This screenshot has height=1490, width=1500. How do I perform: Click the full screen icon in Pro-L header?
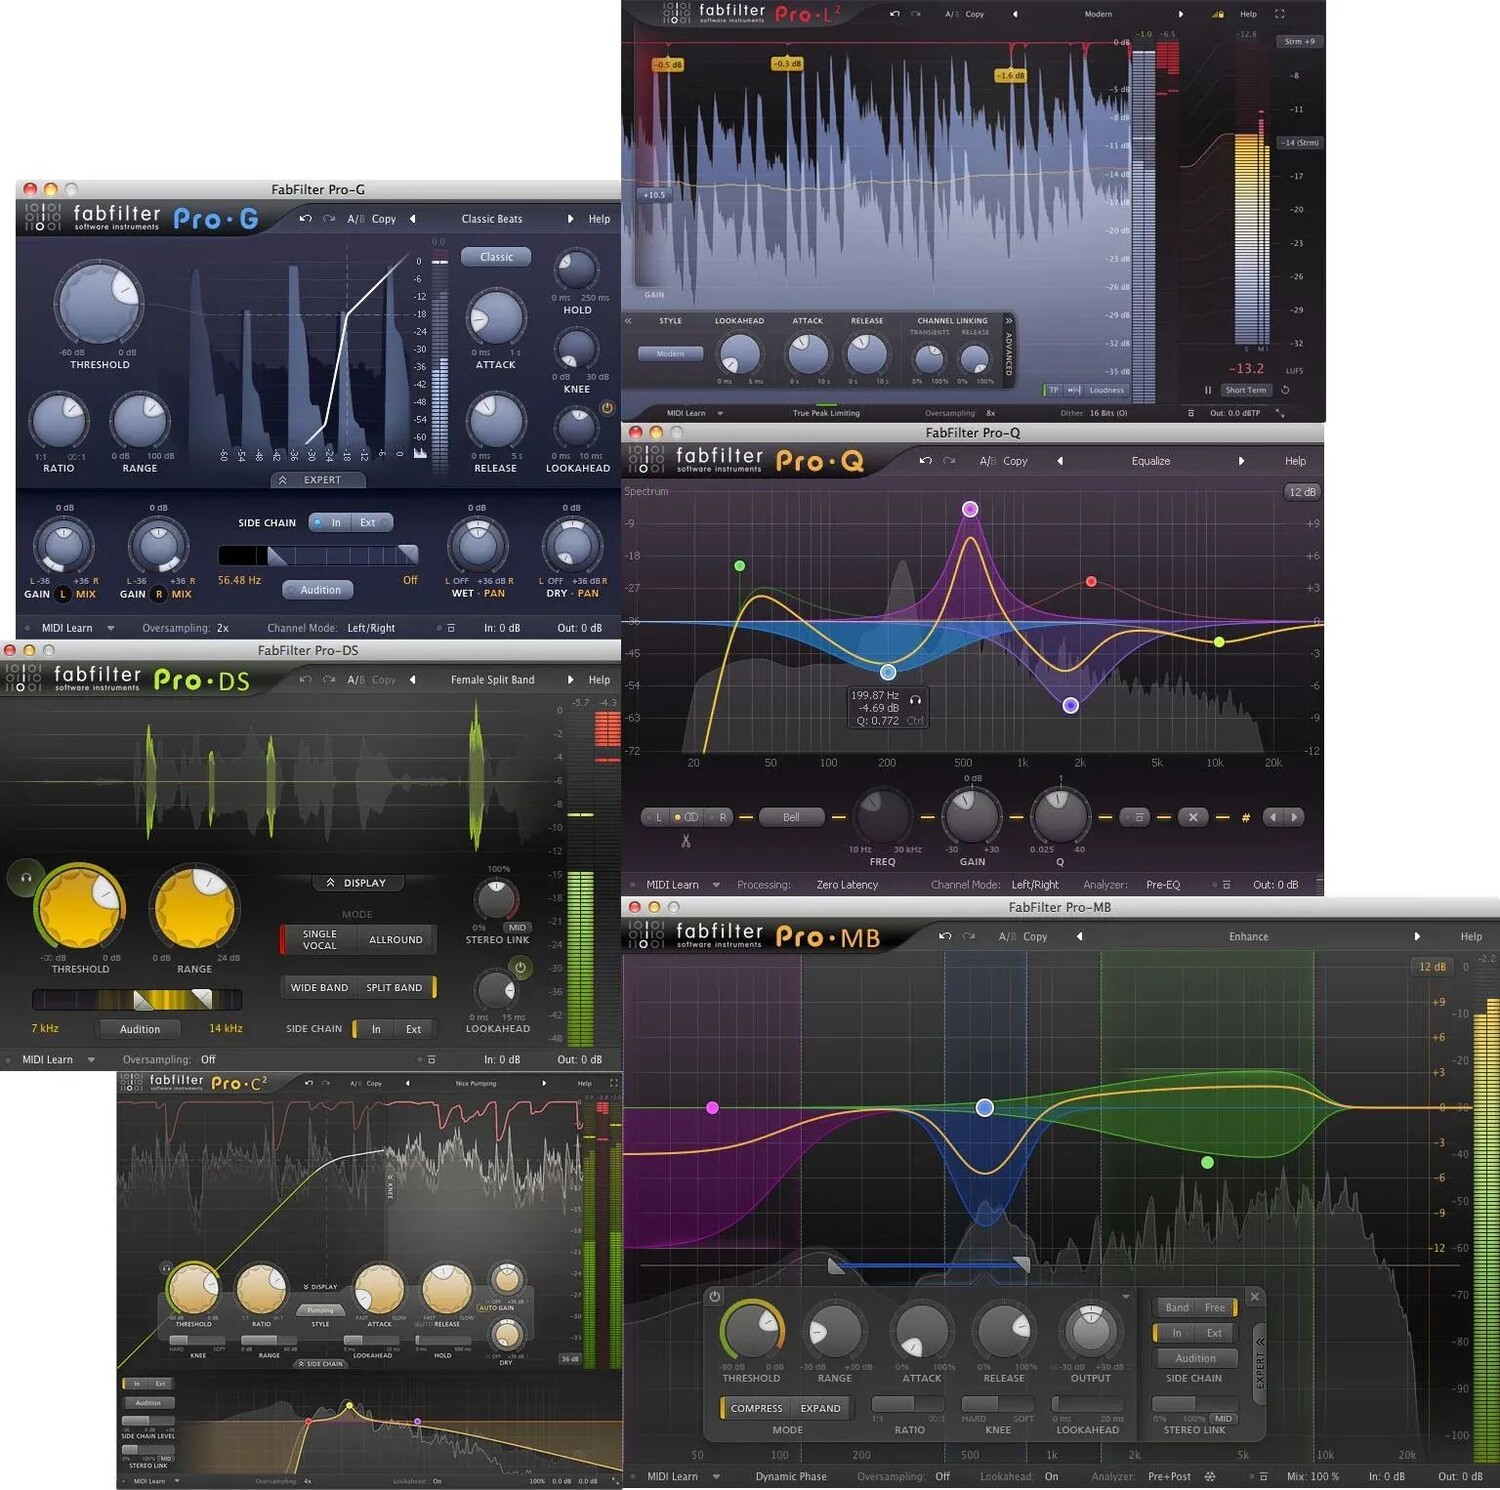[1279, 14]
